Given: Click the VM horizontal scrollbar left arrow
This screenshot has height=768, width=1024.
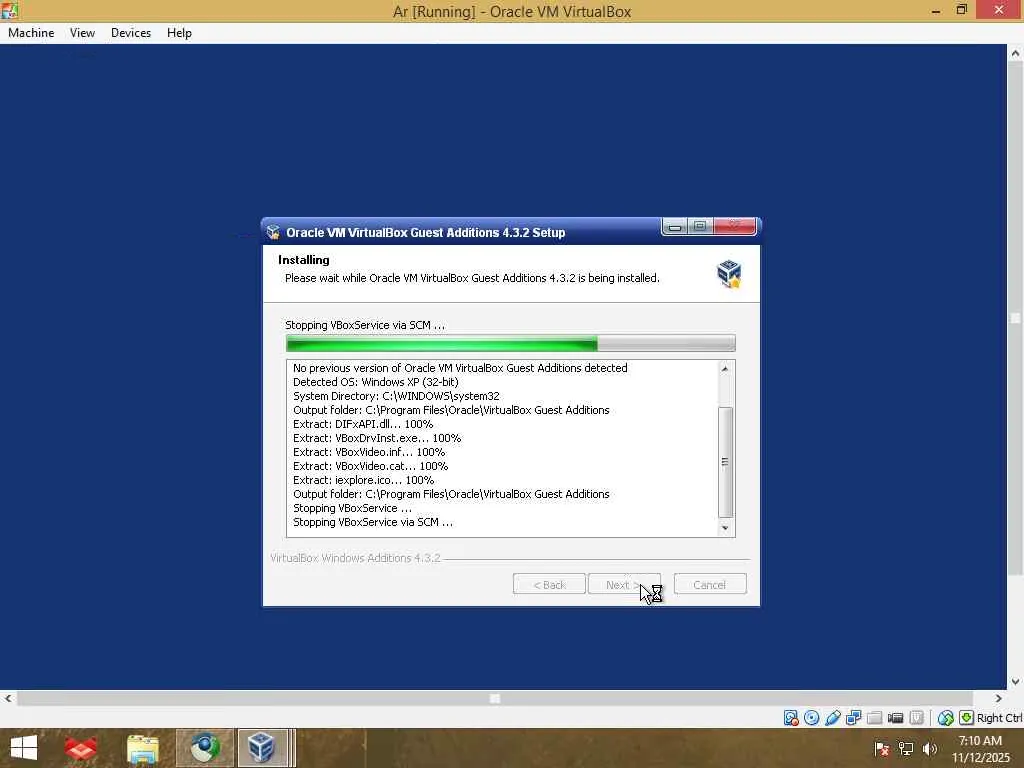Looking at the screenshot, I should point(8,698).
